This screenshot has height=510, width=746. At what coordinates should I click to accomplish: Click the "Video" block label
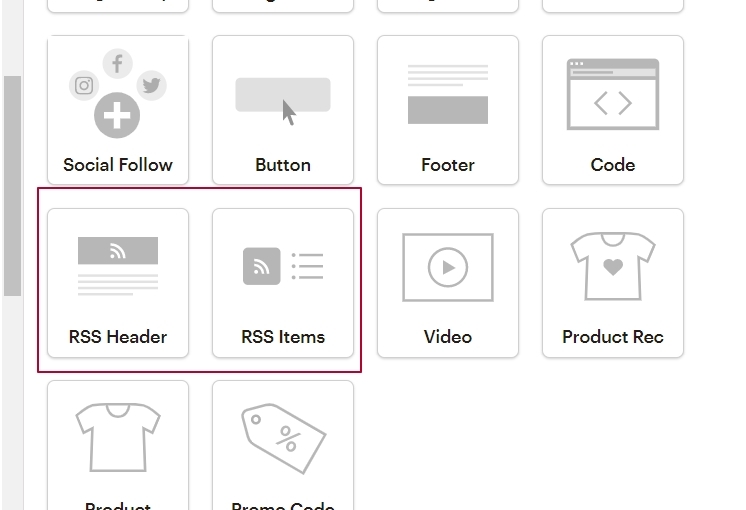[x=448, y=337]
